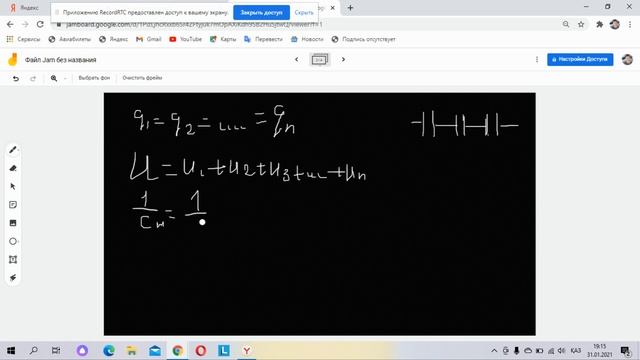
Task: Close the current browser tab
Action: coord(333,8)
